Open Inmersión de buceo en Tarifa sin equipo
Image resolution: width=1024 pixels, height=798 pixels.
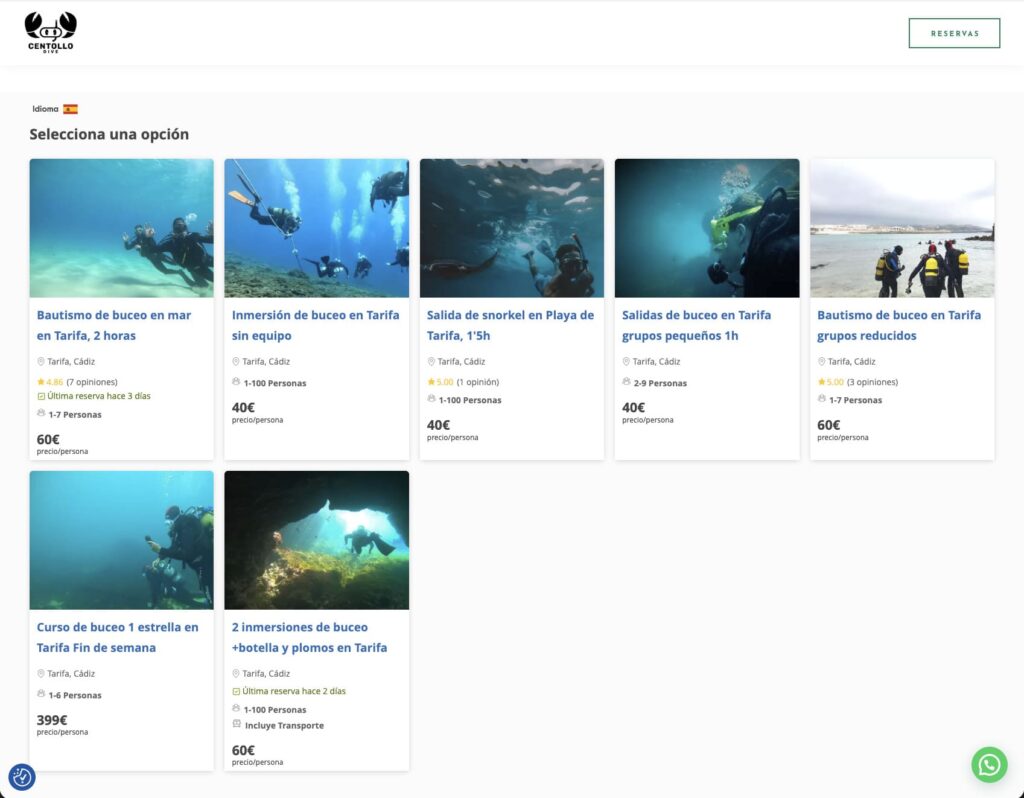click(315, 325)
